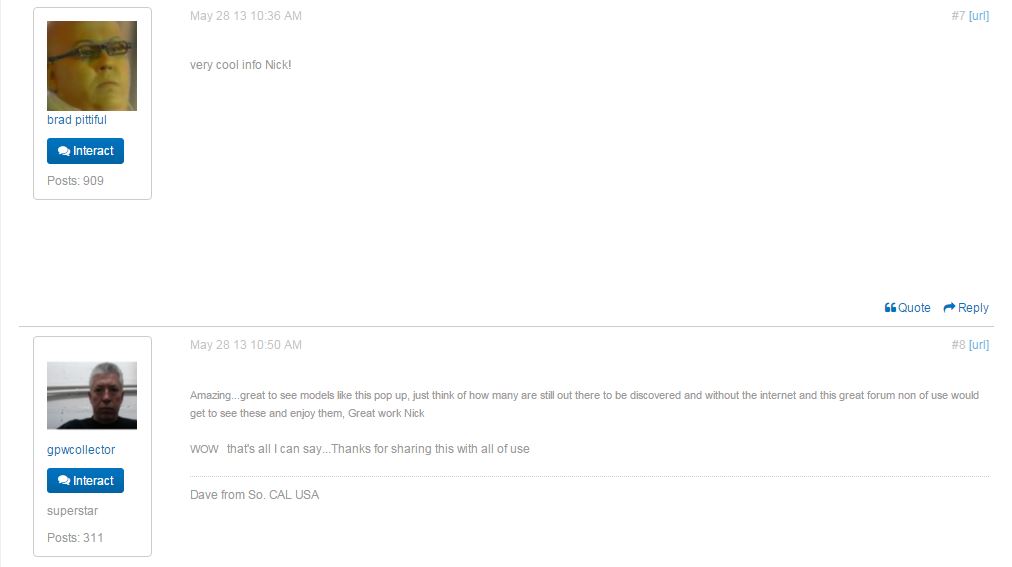Click the Quote text link on post #7
Viewport: 1012px width, 567px height.
[x=914, y=308]
